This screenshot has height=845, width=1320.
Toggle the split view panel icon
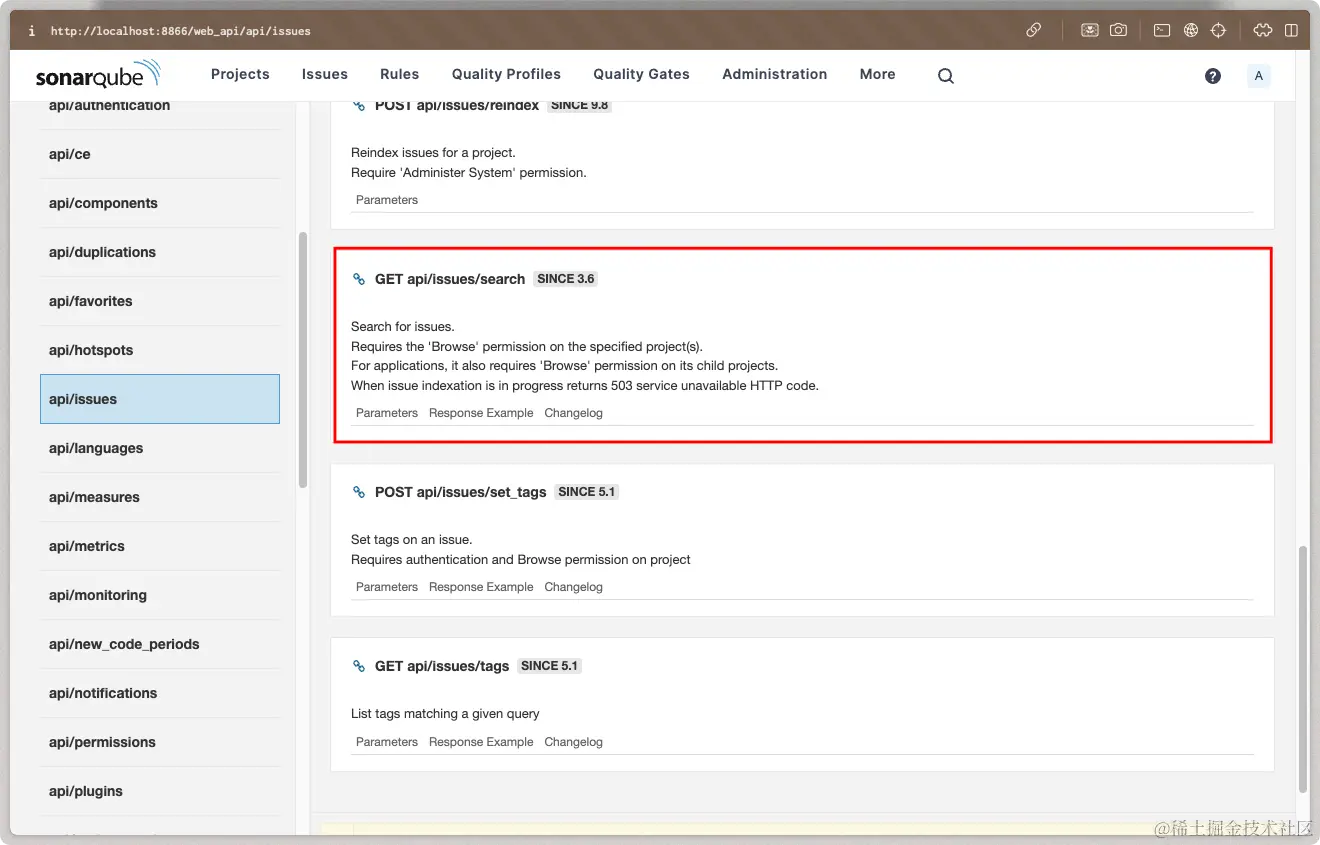point(1291,30)
